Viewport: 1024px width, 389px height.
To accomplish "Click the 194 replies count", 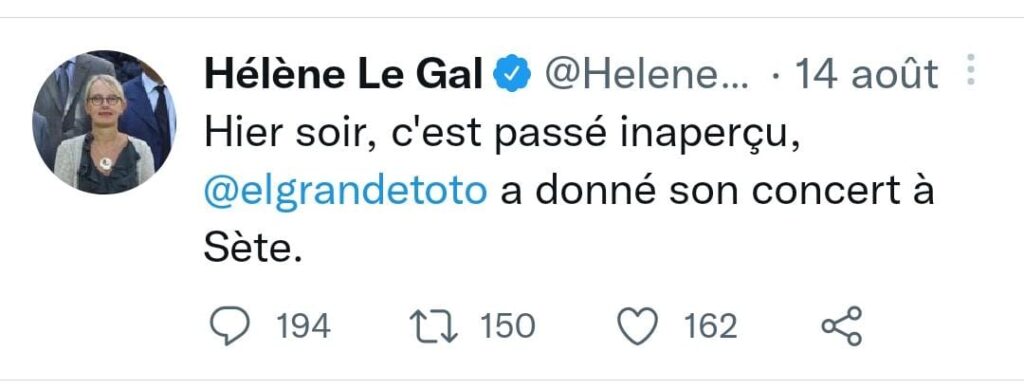I will [x=304, y=326].
